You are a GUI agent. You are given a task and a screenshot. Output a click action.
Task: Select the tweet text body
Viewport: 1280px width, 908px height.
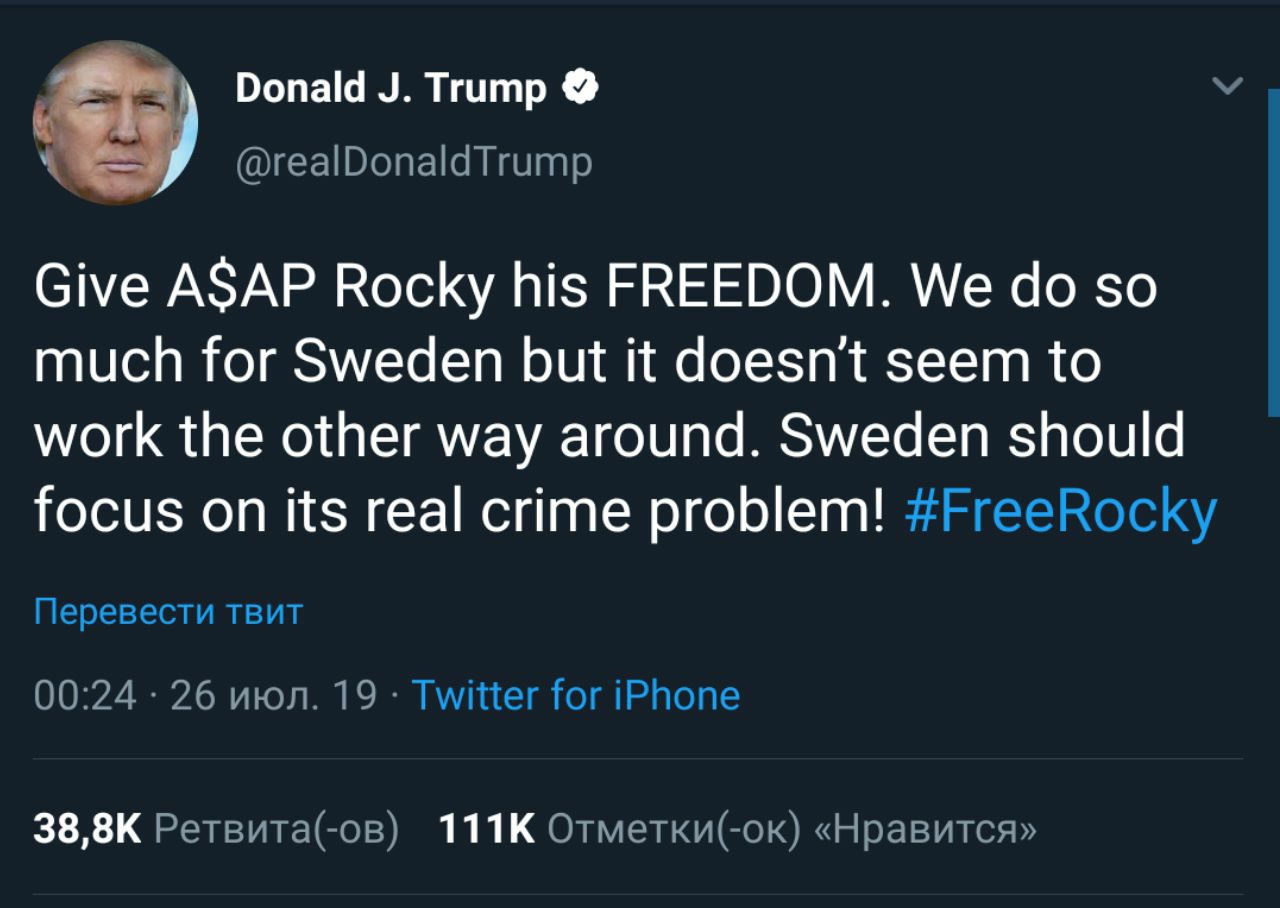(626, 400)
